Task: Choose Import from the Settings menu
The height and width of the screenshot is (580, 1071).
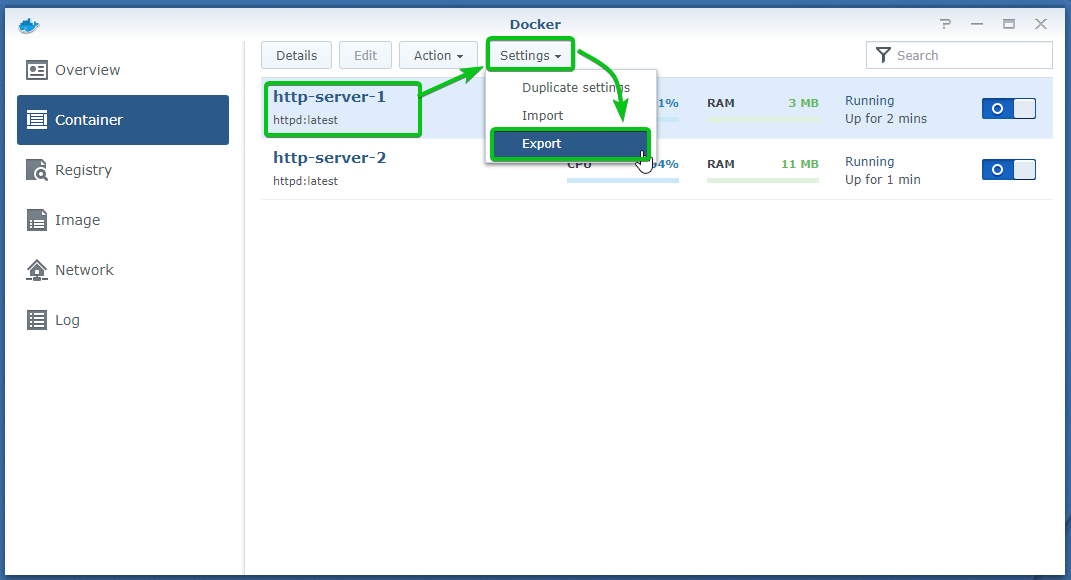Action: [x=542, y=115]
